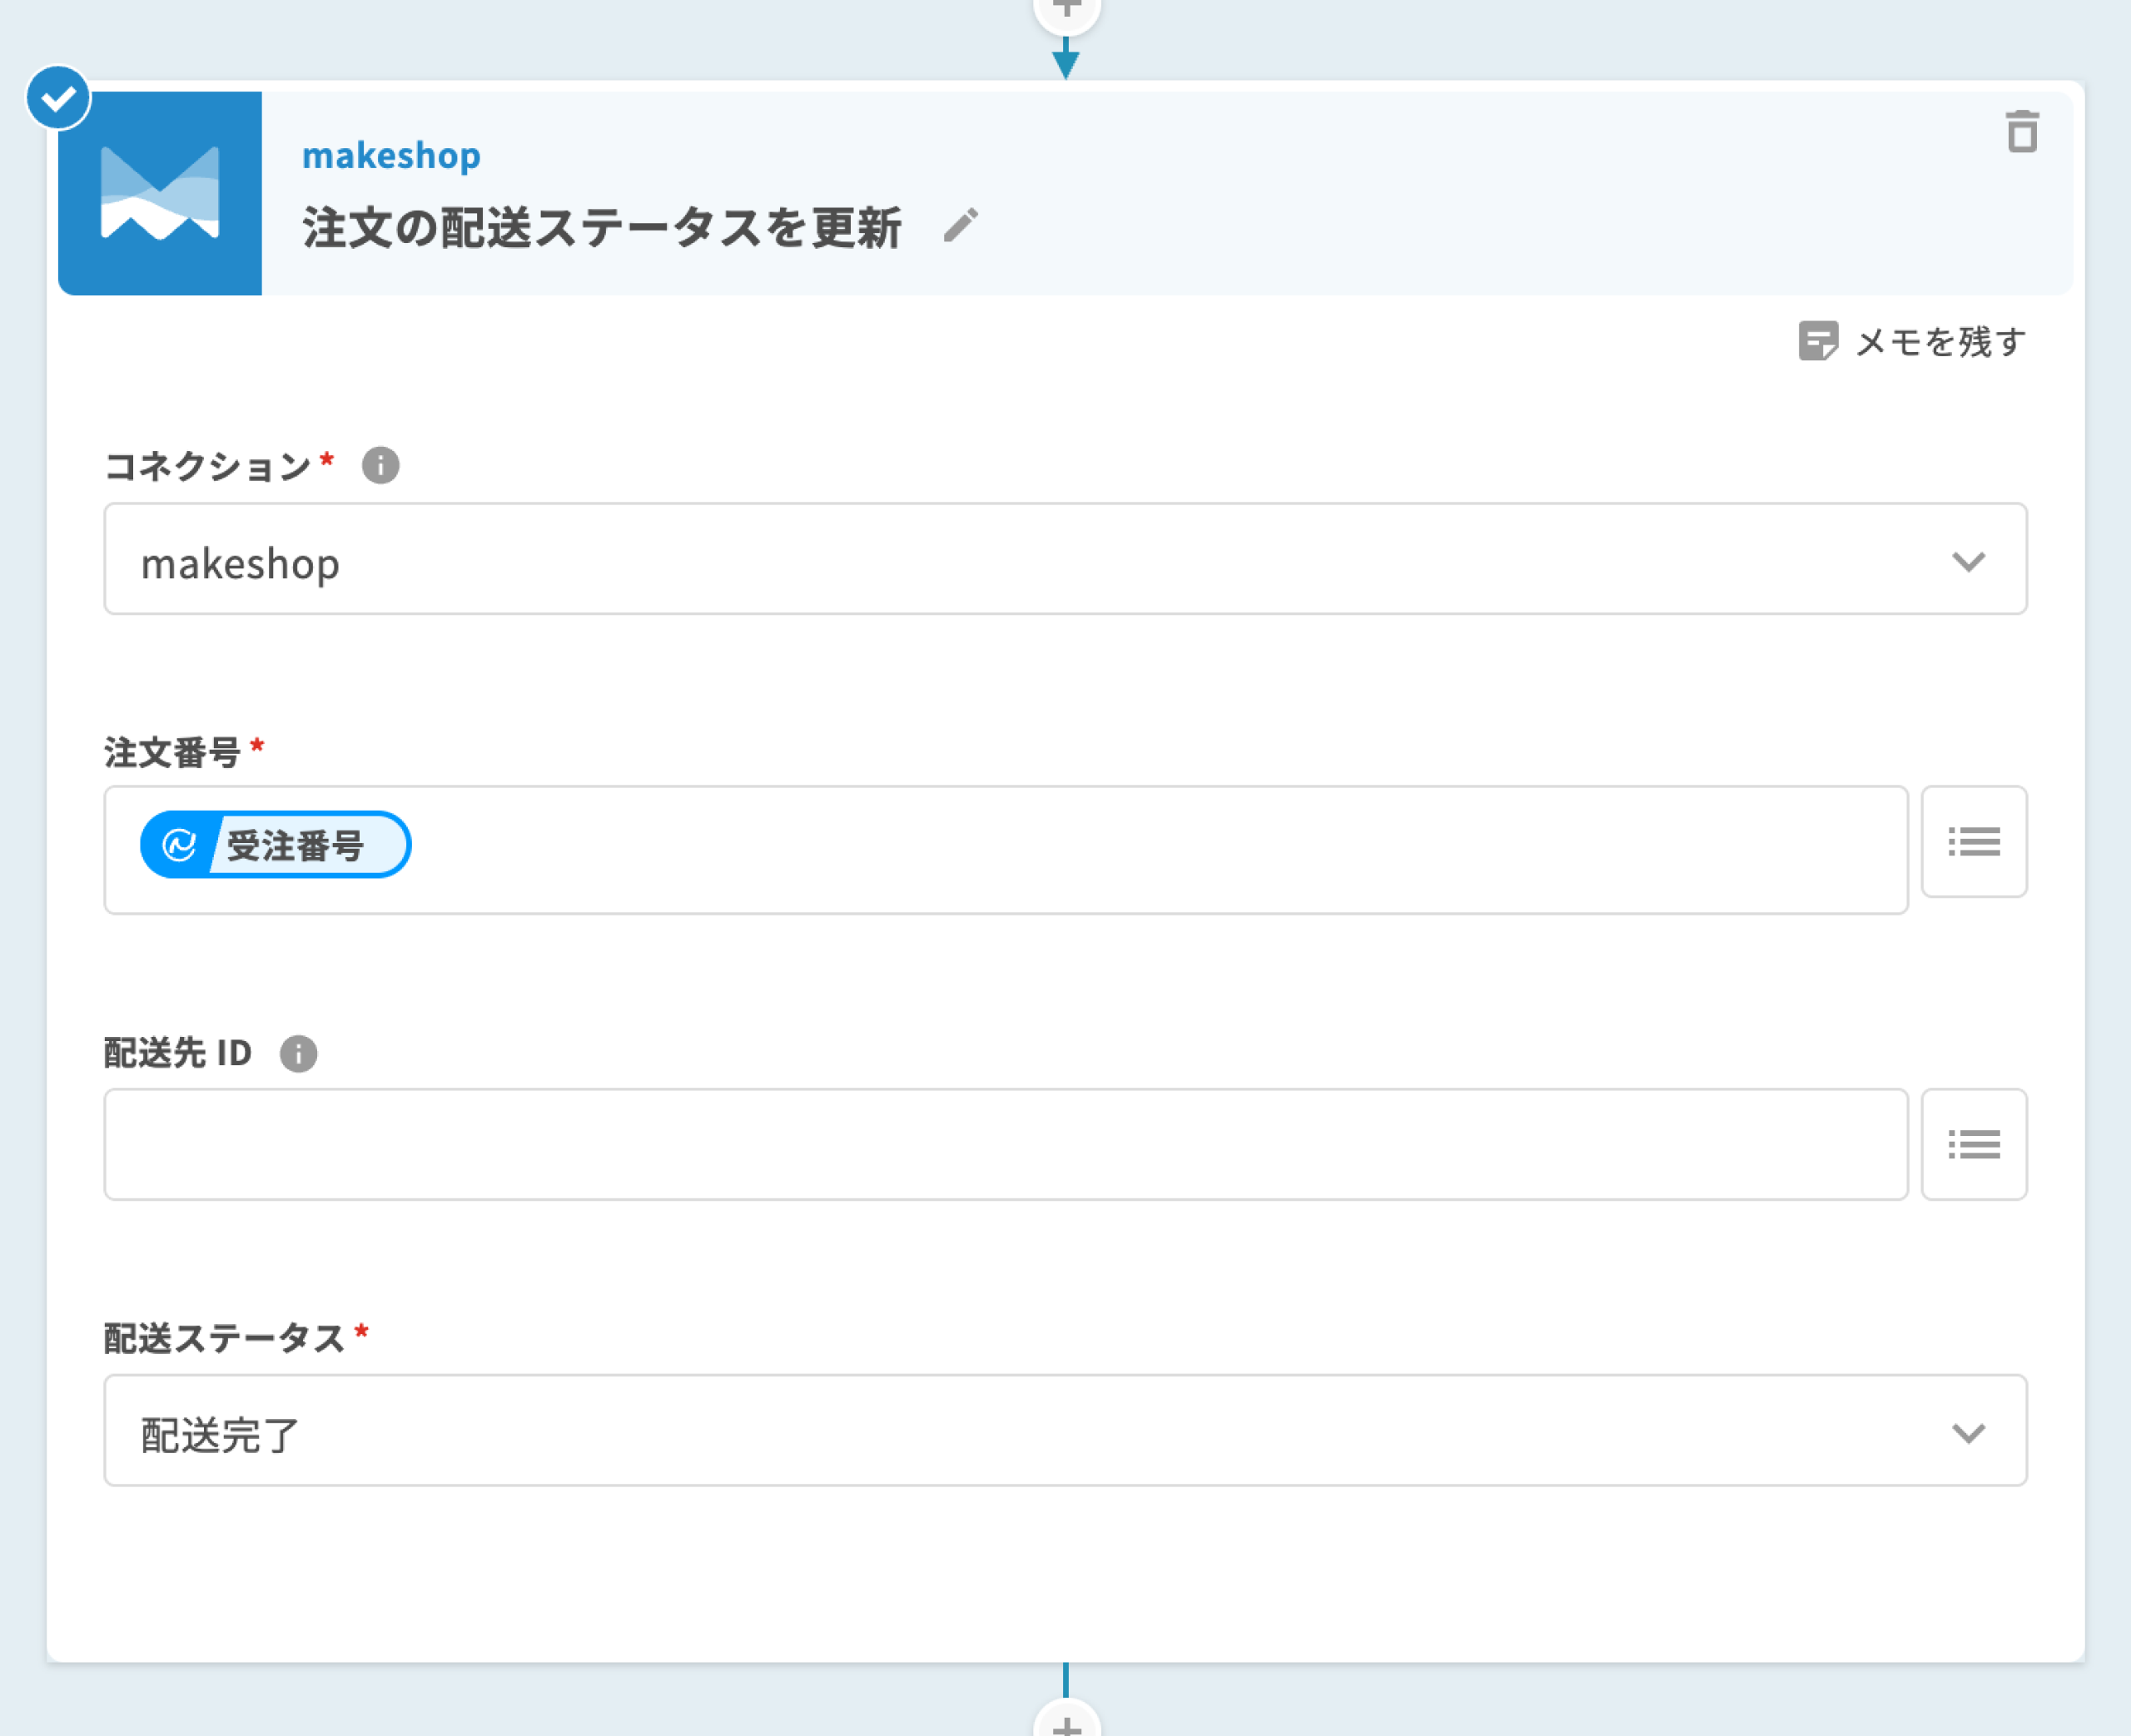Click the メモを残す link
Screen dimensions: 2131x1736
point(1940,342)
